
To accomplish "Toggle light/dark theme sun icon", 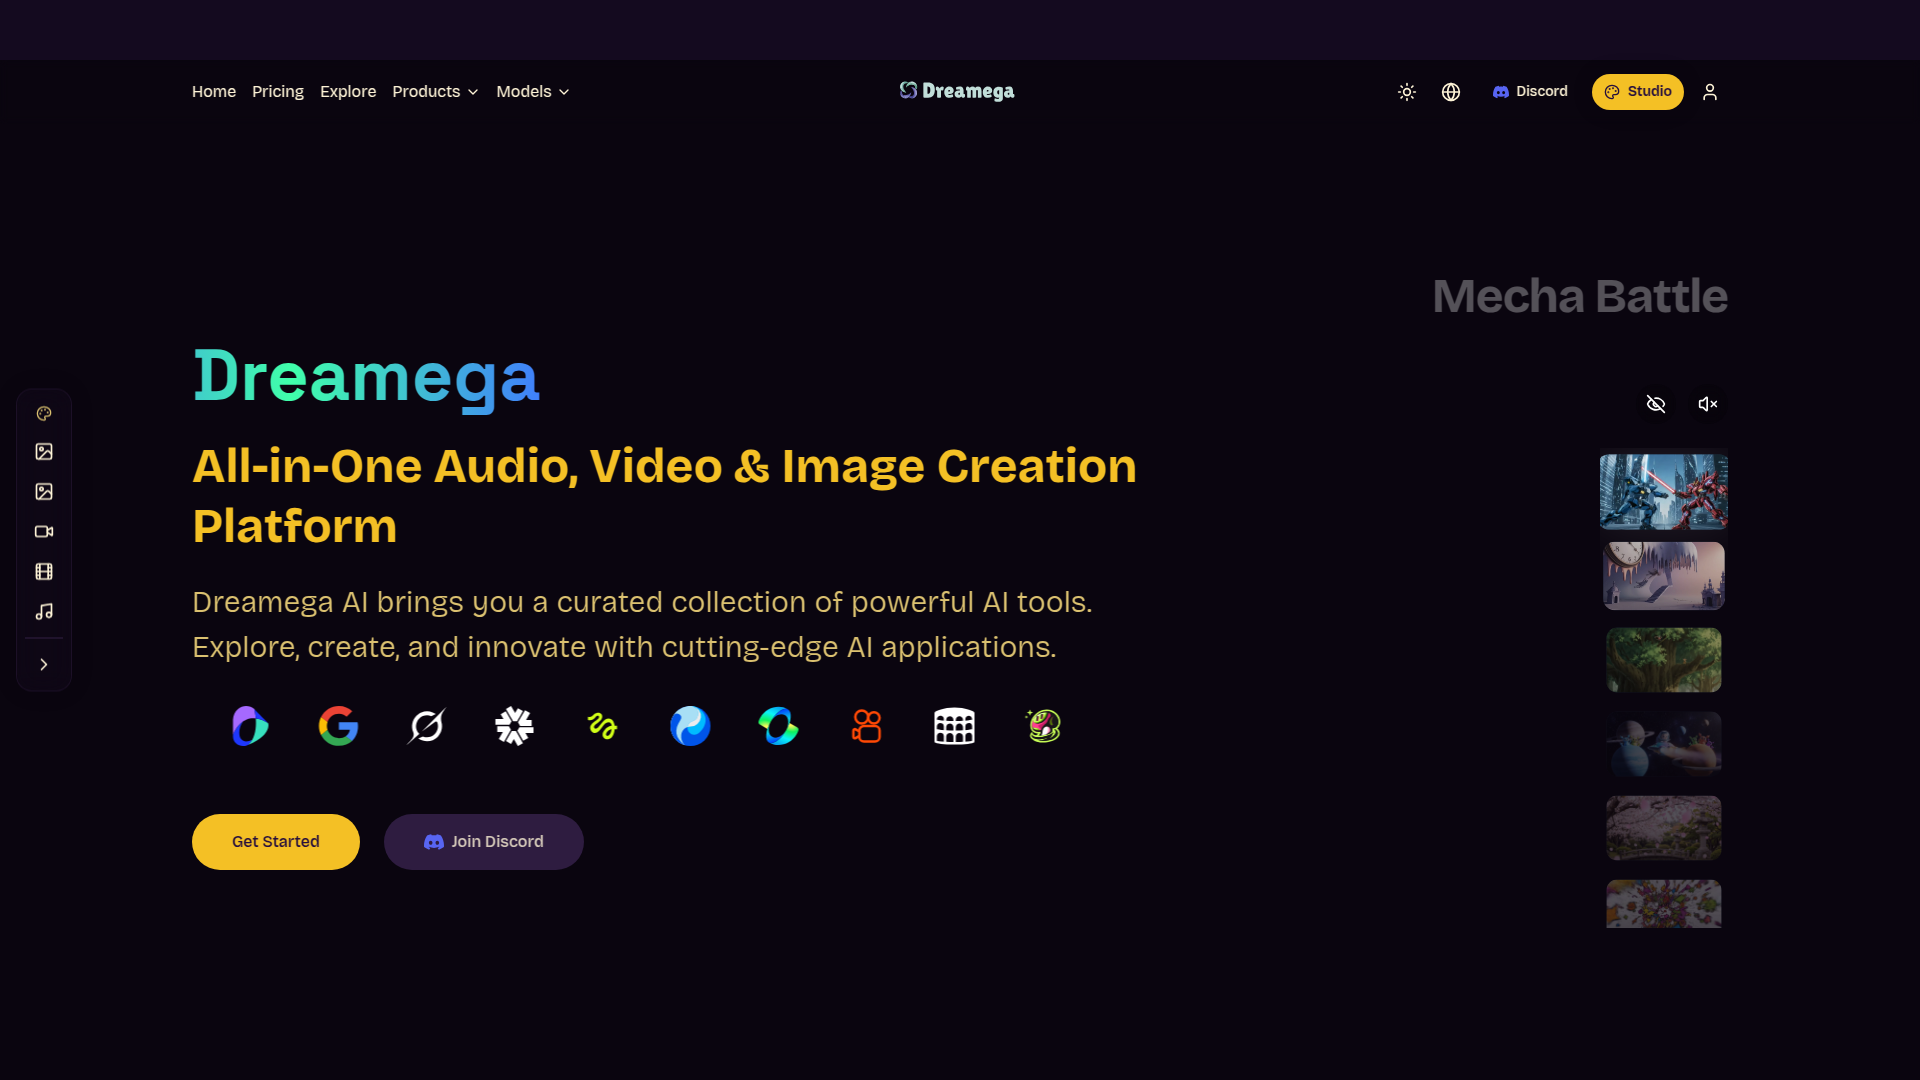I will pyautogui.click(x=1407, y=92).
